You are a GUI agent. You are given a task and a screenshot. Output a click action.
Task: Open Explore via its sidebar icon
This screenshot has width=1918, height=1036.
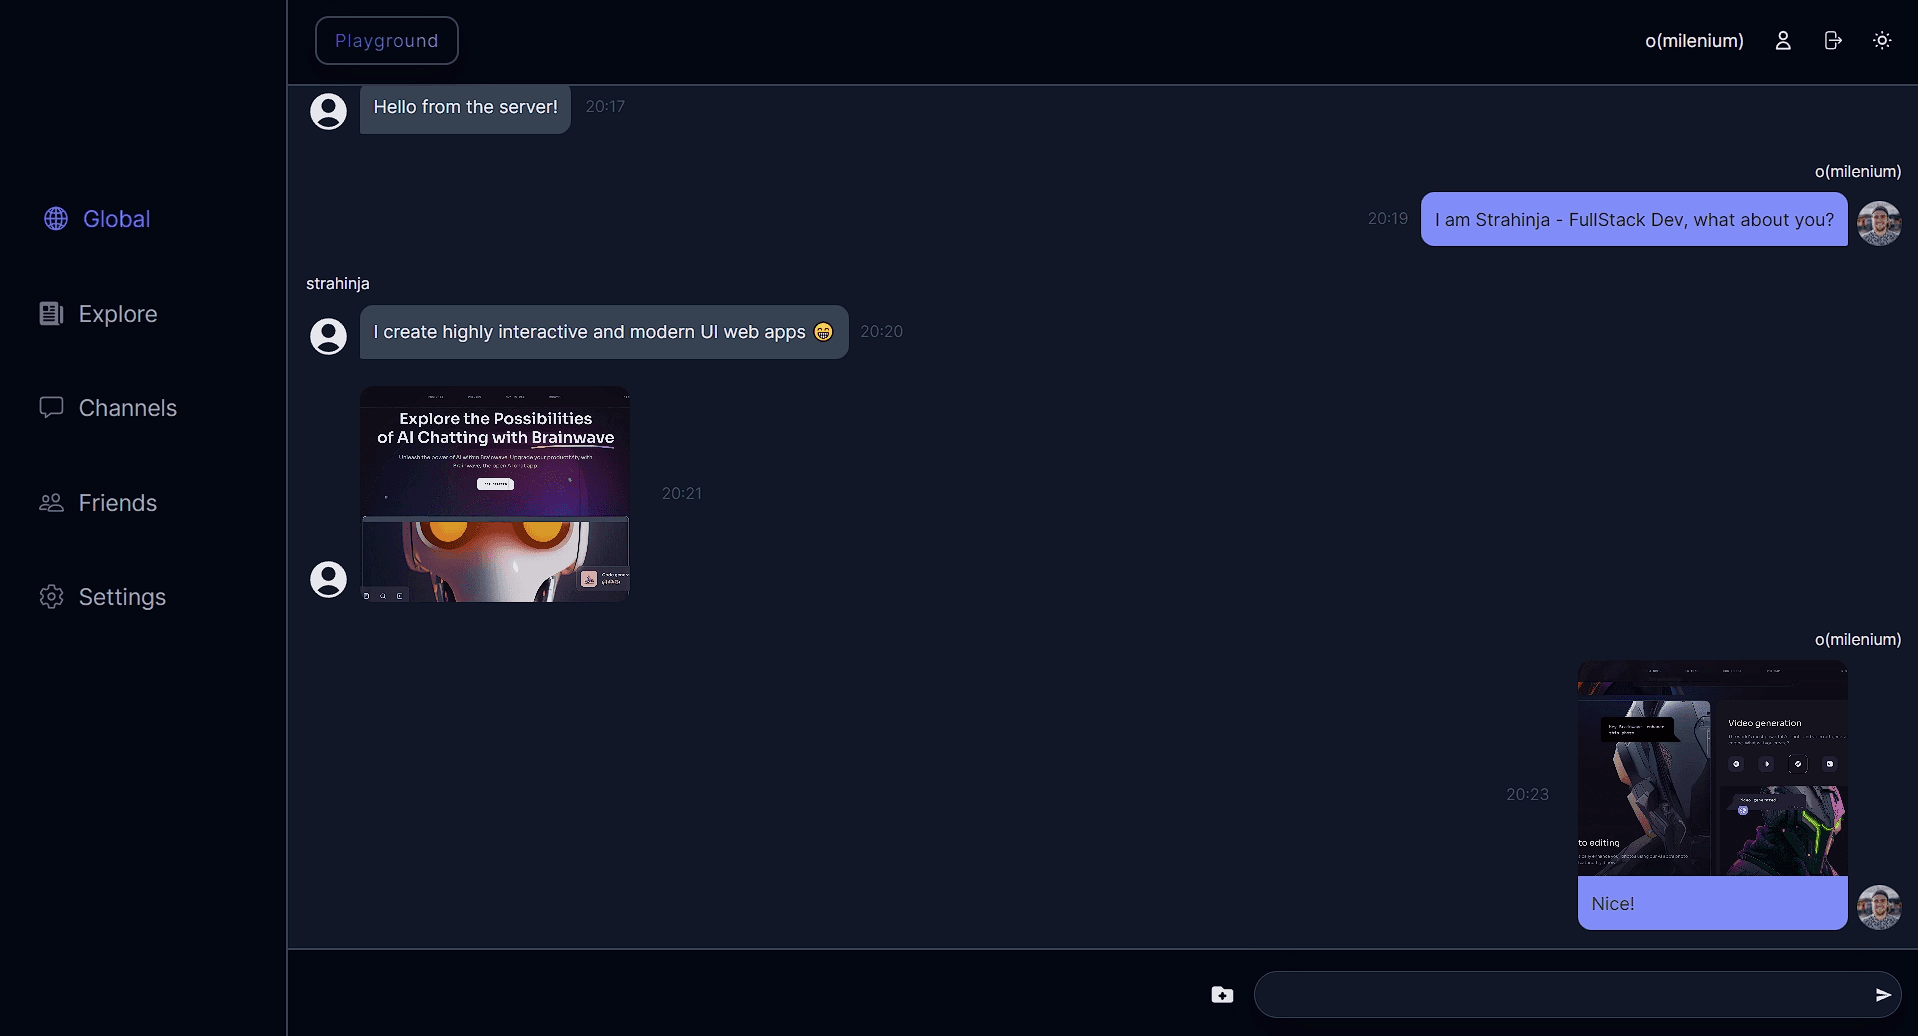[51, 313]
